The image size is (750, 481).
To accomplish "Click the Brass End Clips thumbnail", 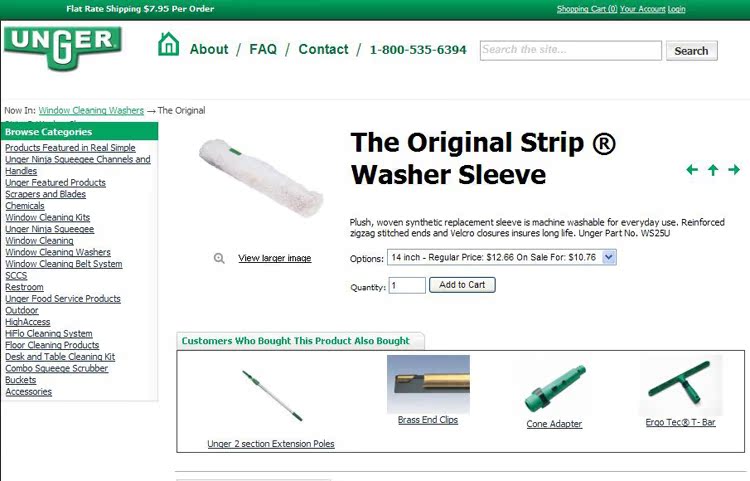I will (428, 384).
